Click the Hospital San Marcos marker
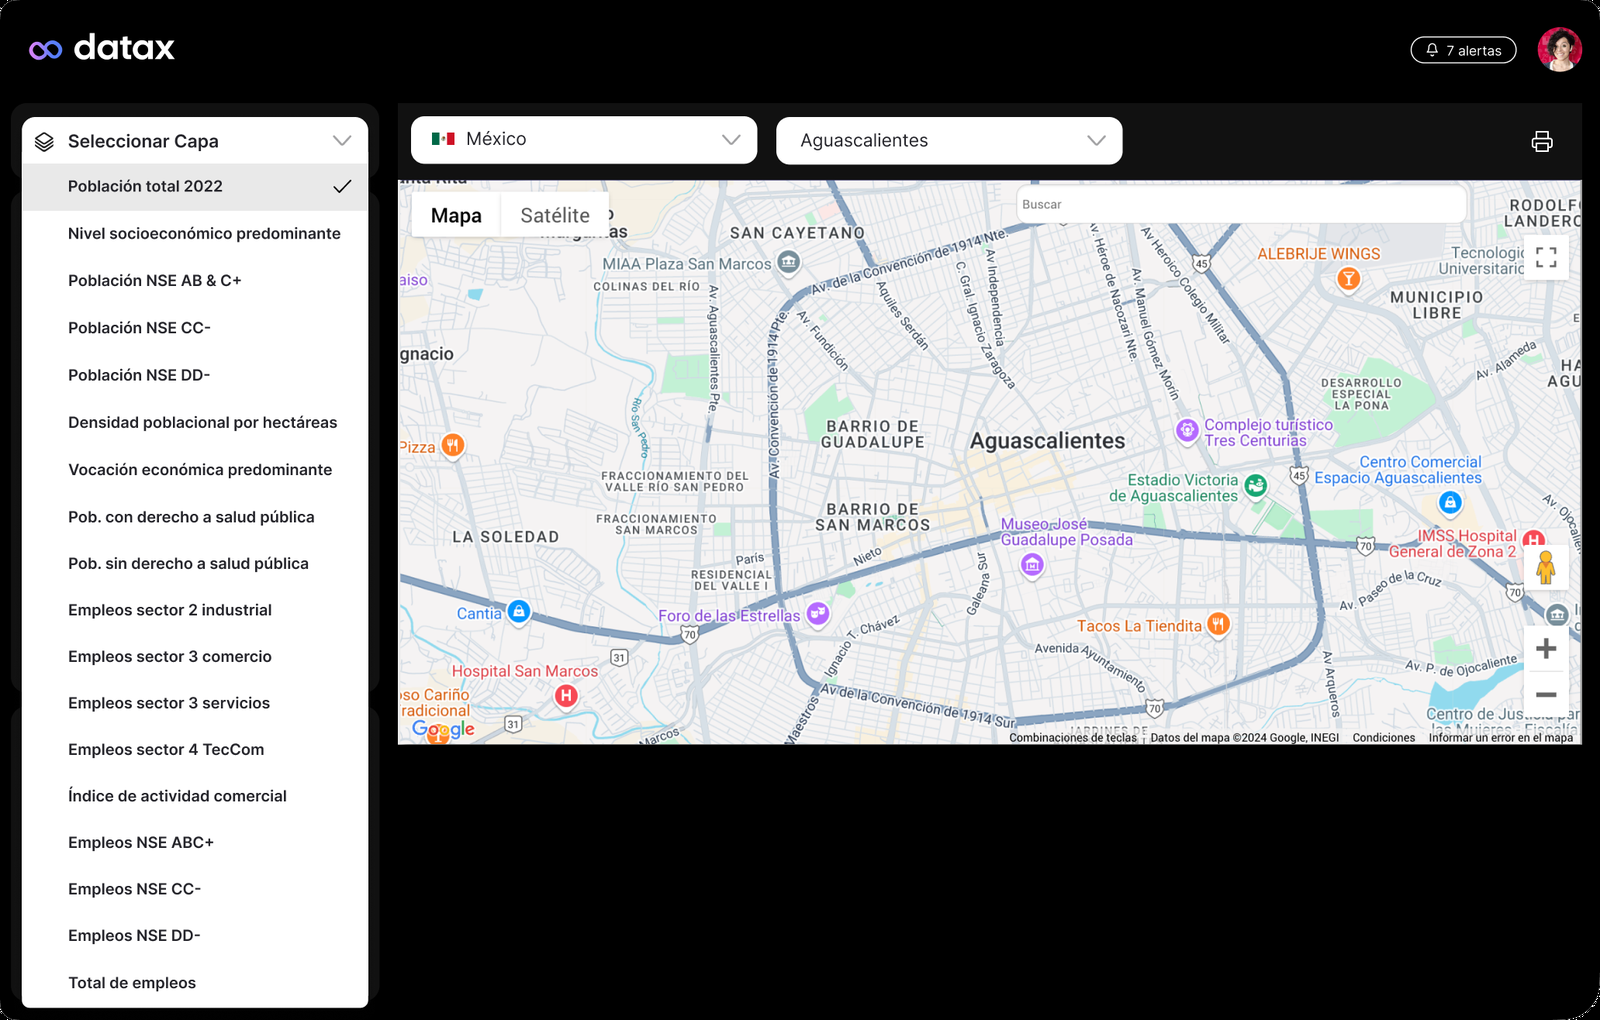 point(566,696)
